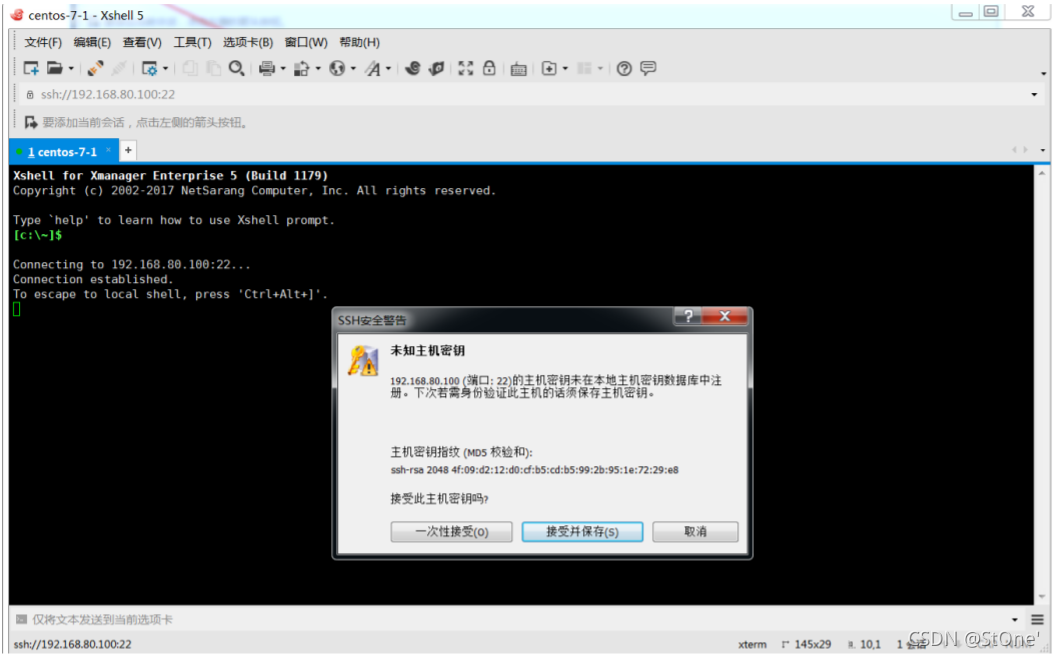The width and height of the screenshot is (1055, 657).
Task: Launch Xagent via the green swirl icon
Action: [437, 68]
